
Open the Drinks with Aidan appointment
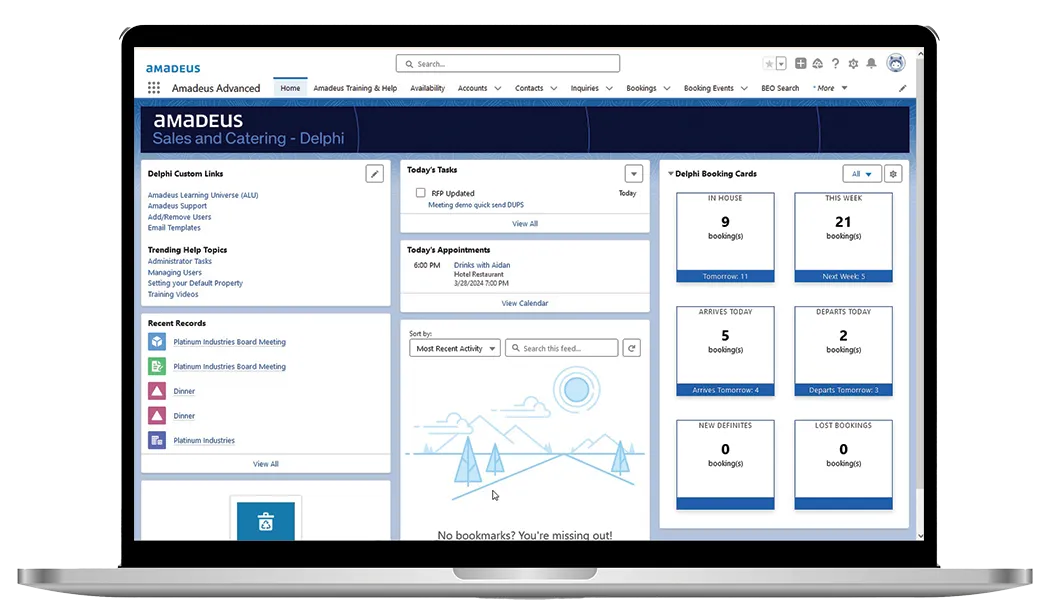click(x=482, y=265)
